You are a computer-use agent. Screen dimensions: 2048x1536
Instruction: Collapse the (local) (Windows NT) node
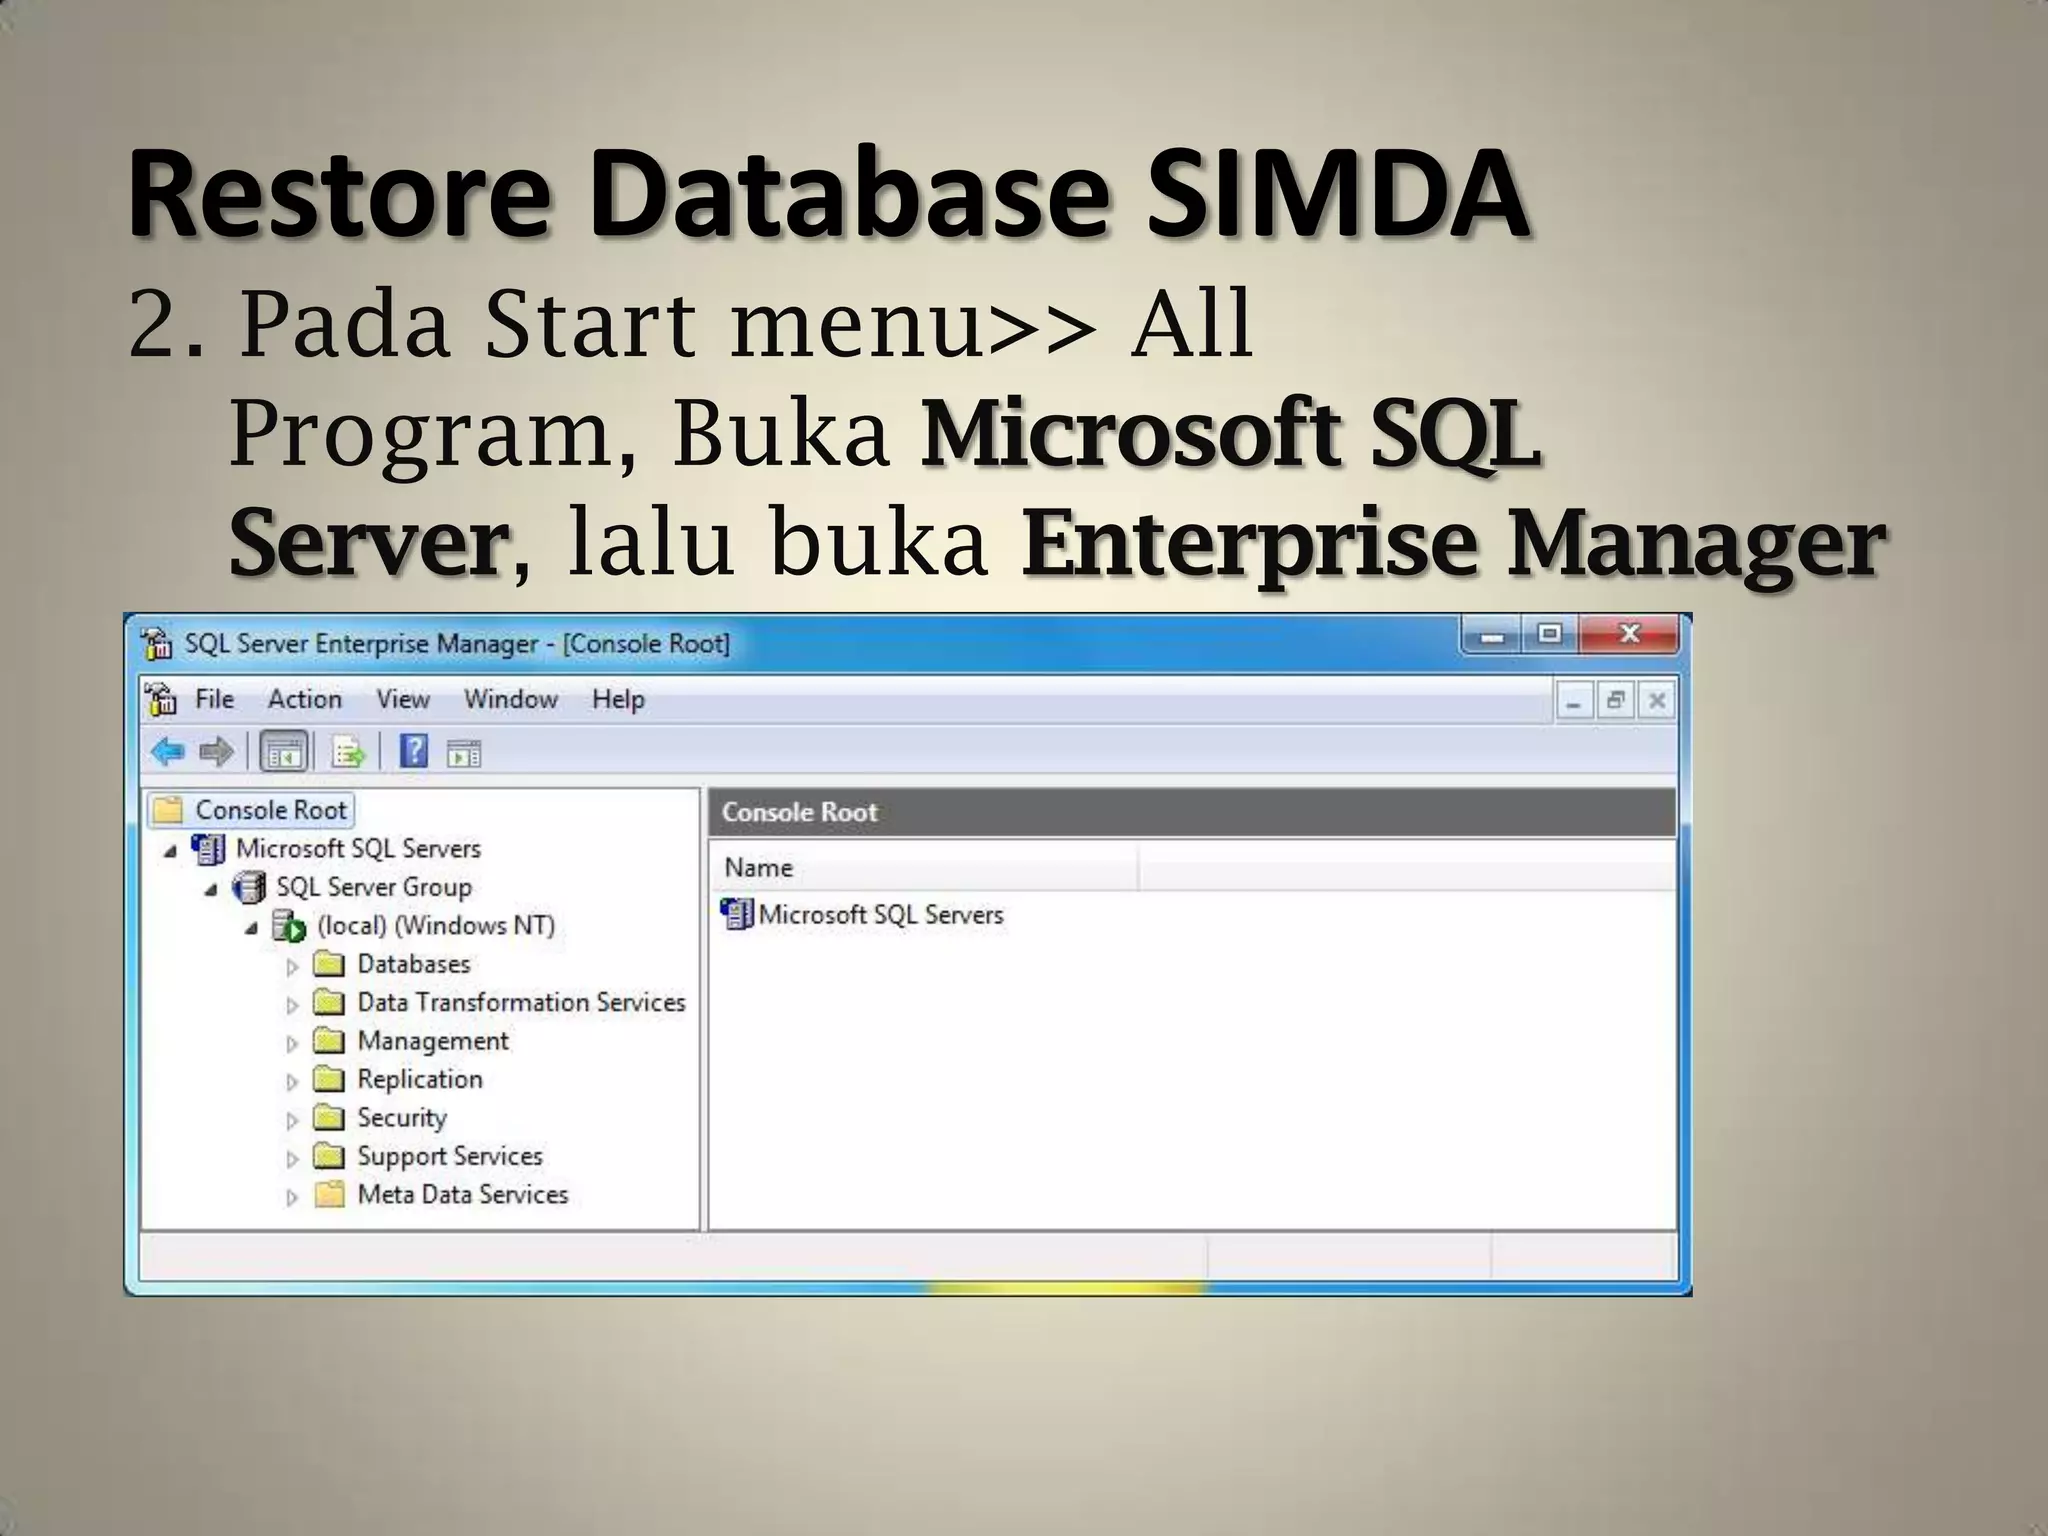point(251,928)
